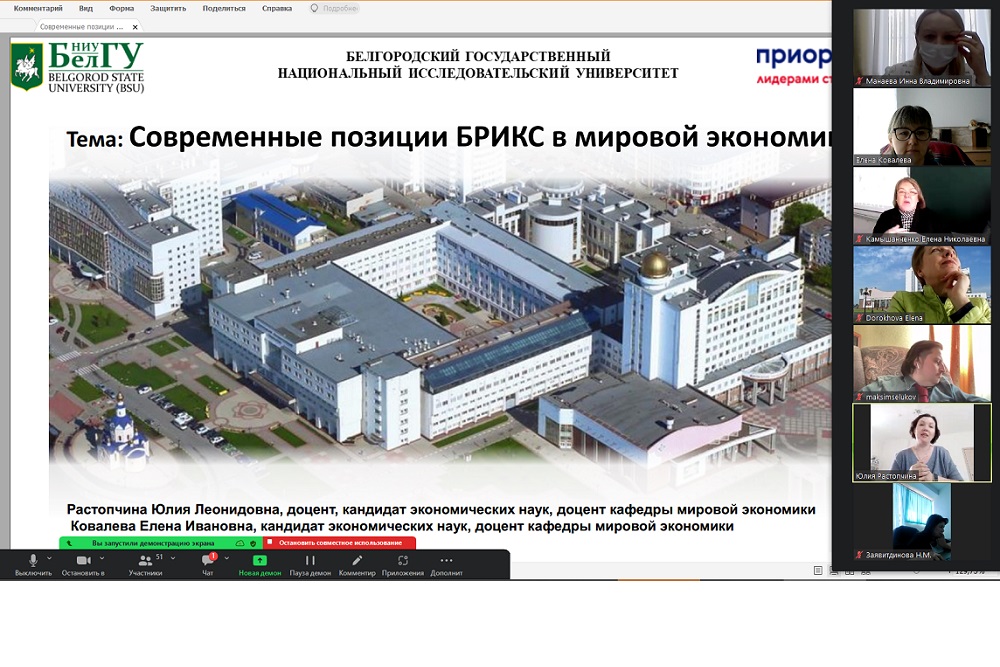Expand the participants options arrow
This screenshot has height=667, width=1000.
[173, 558]
